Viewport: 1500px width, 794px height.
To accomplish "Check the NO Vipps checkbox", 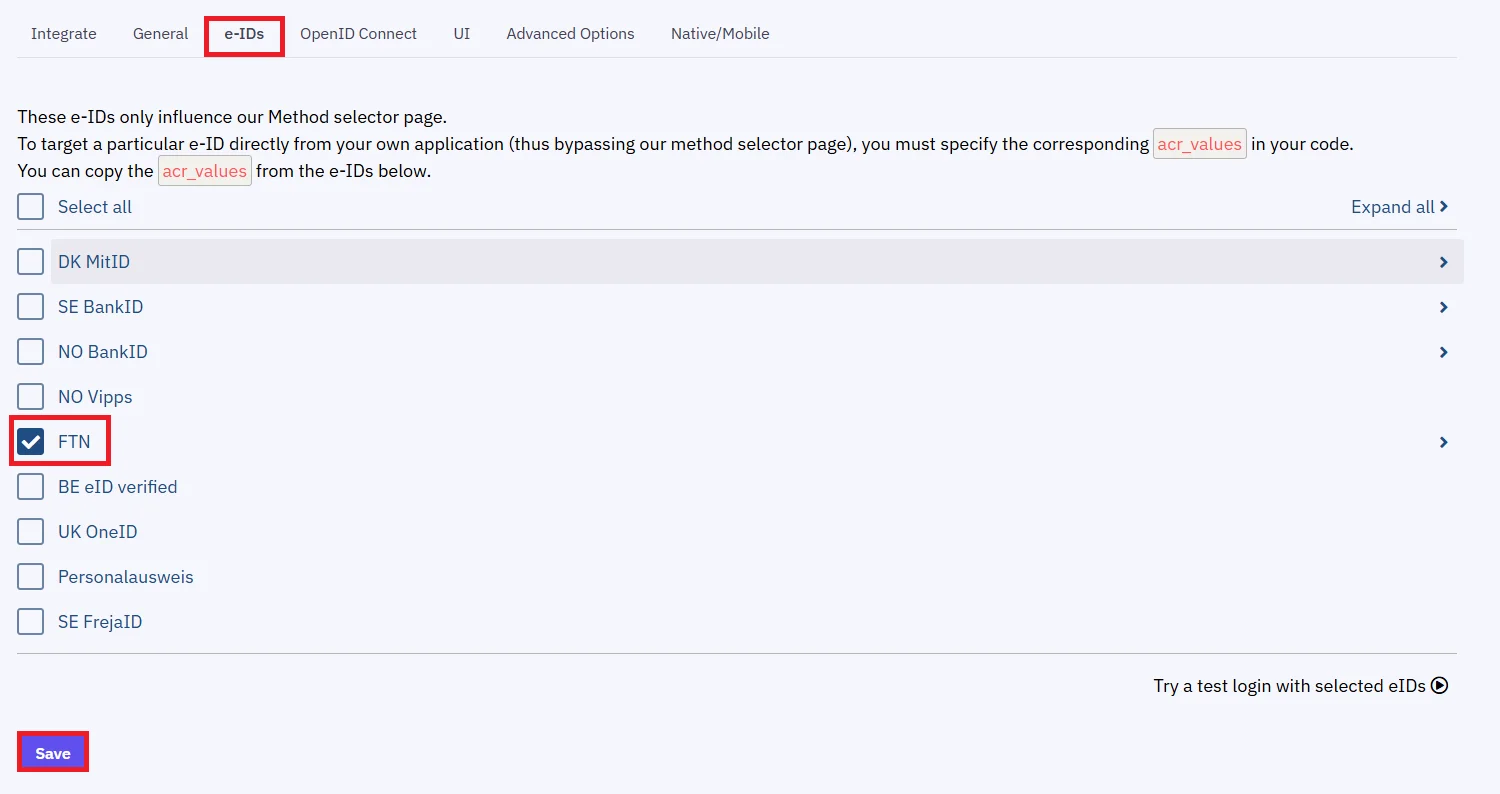I will pyautogui.click(x=30, y=396).
